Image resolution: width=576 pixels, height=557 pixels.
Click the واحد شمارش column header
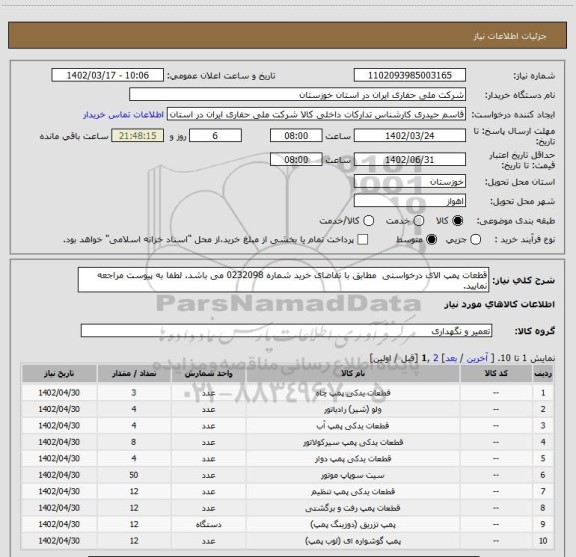tap(208, 373)
